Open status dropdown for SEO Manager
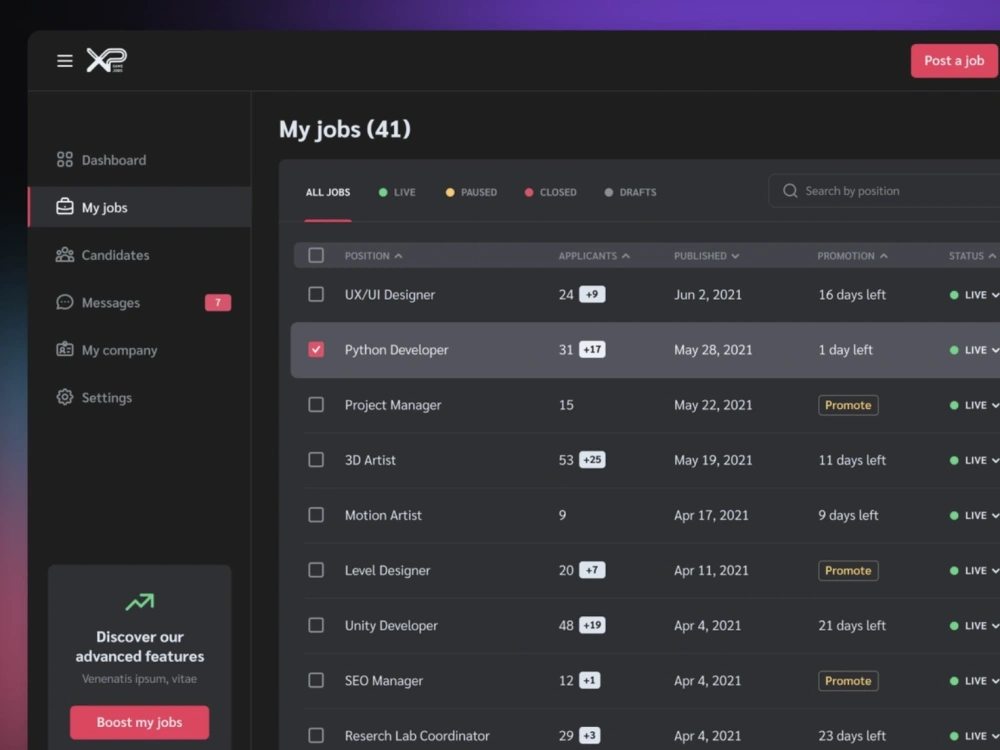Screen dimensions: 1000x750 point(974,681)
